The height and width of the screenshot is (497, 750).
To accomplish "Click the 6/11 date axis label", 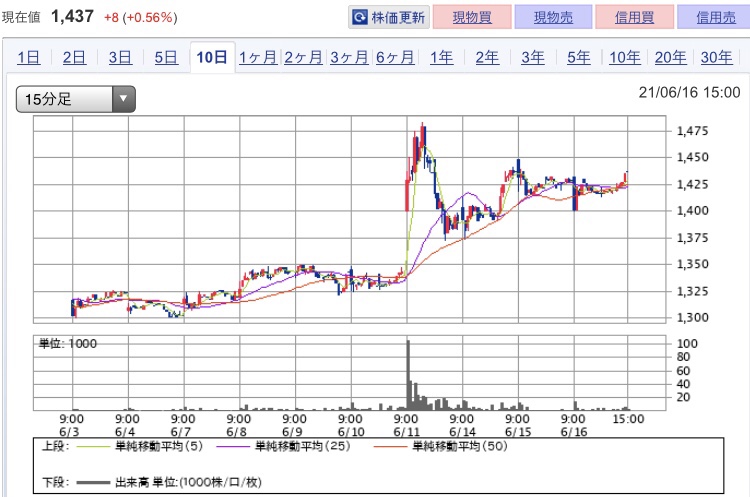I will point(406,432).
